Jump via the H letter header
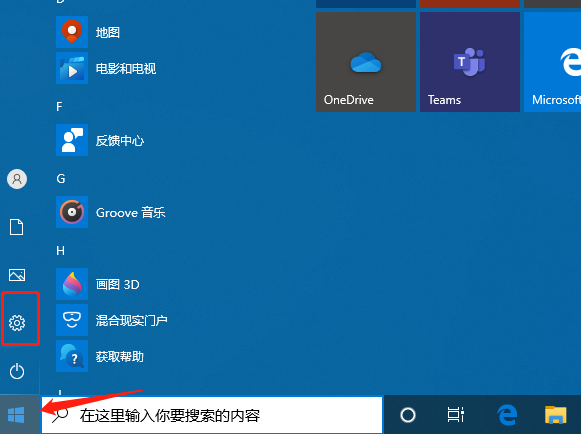 coord(60,251)
